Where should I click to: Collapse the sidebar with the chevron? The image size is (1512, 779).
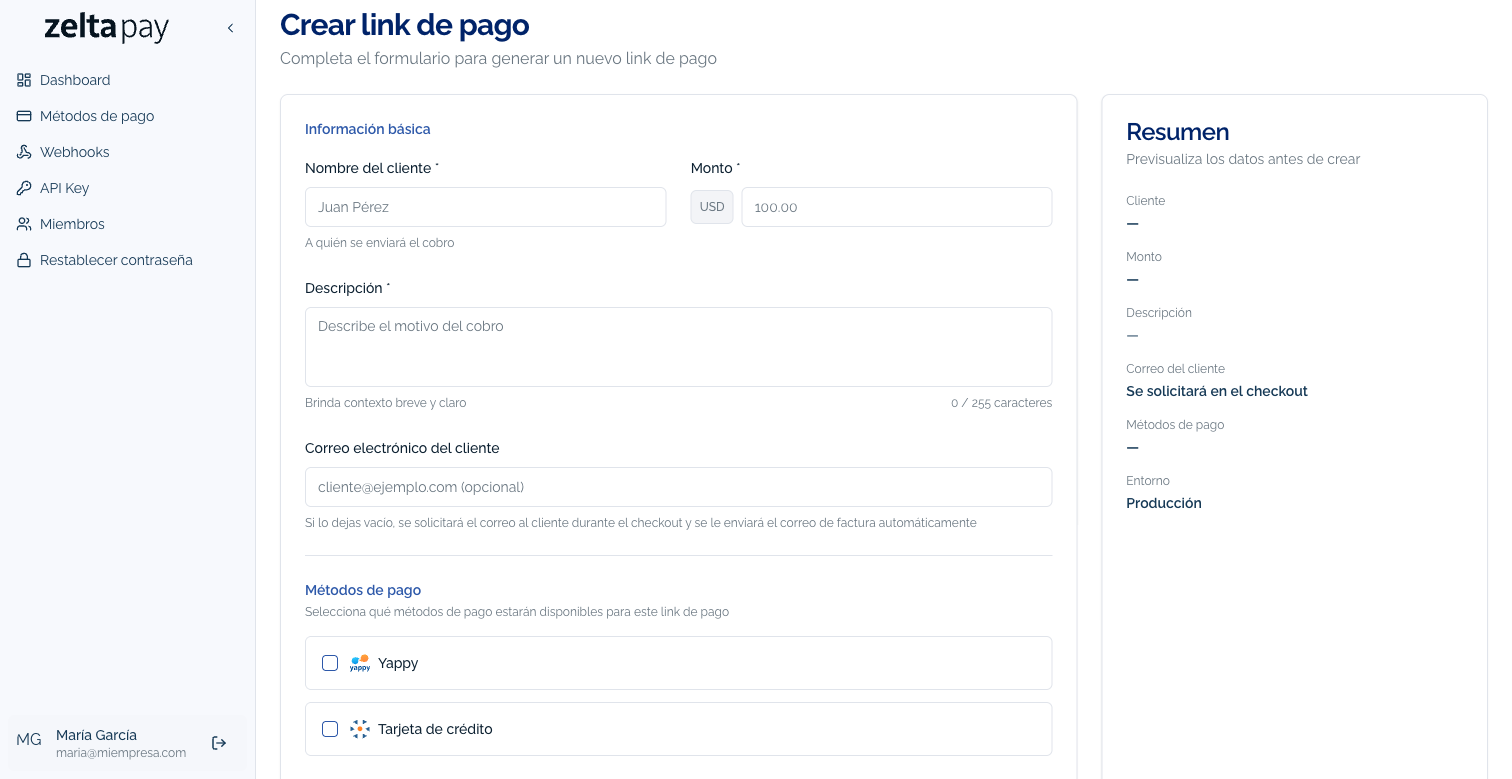point(231,28)
